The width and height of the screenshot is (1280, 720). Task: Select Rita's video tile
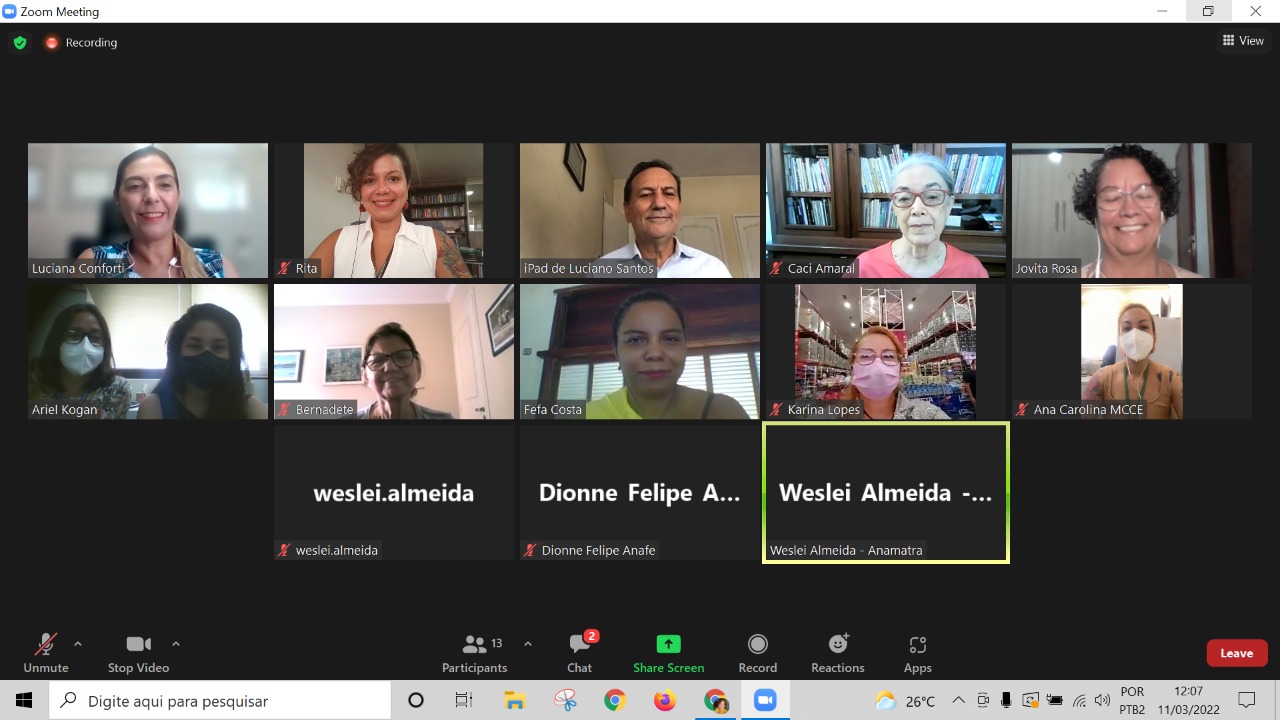point(394,210)
